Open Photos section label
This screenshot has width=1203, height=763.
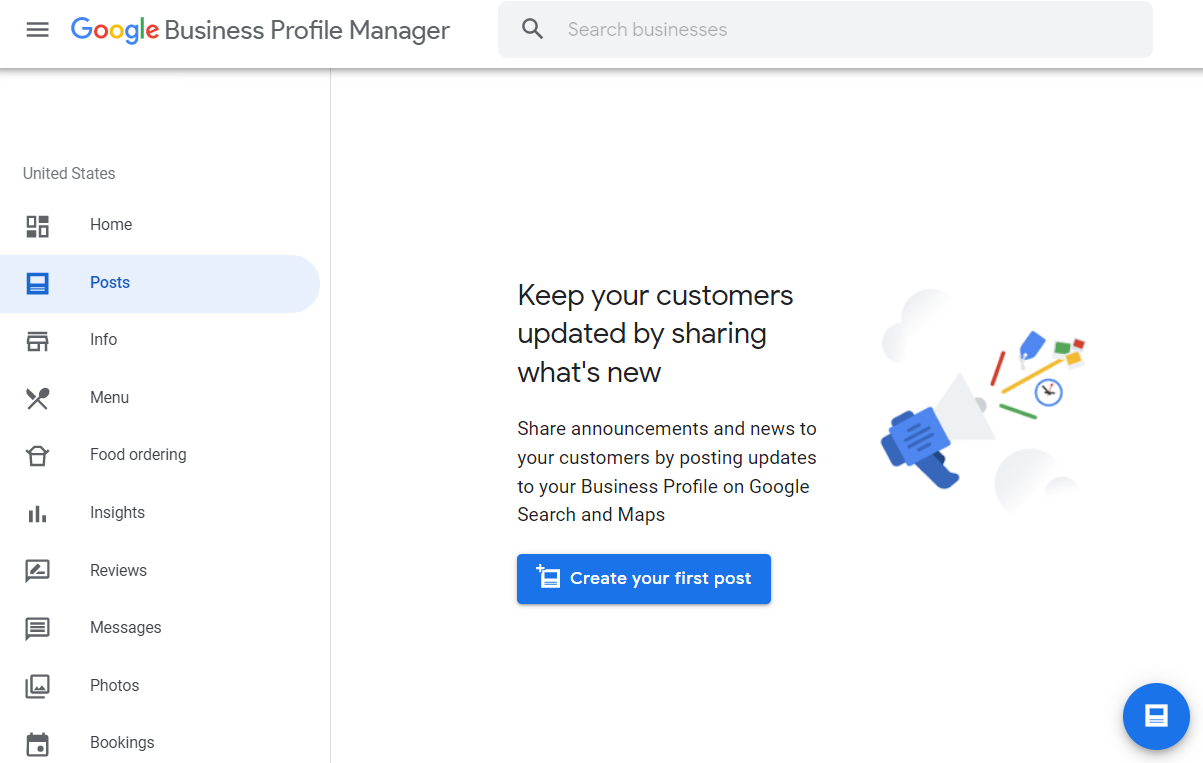click(114, 686)
